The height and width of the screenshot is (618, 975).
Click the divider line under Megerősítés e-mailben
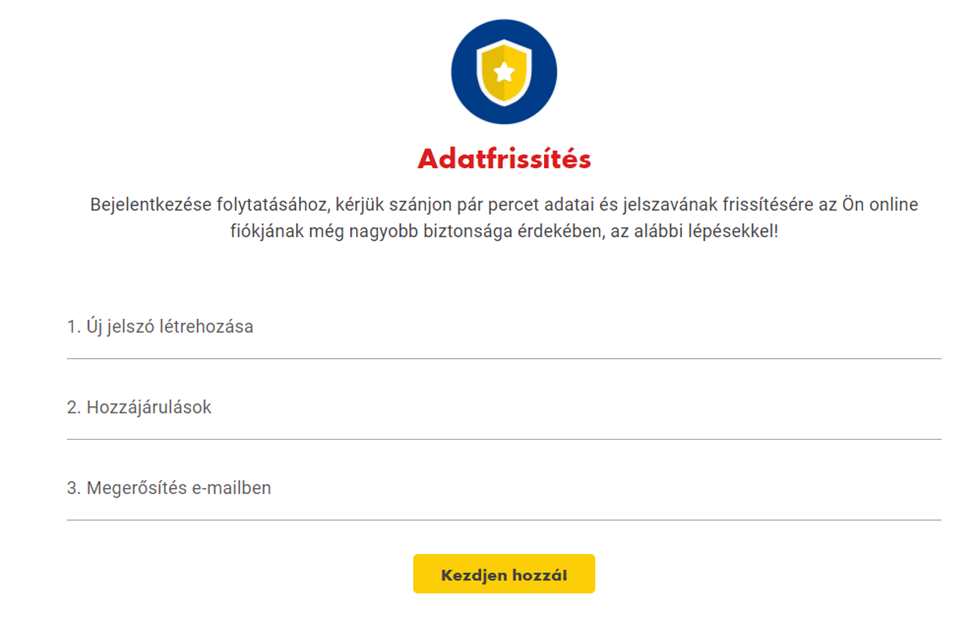[504, 519]
